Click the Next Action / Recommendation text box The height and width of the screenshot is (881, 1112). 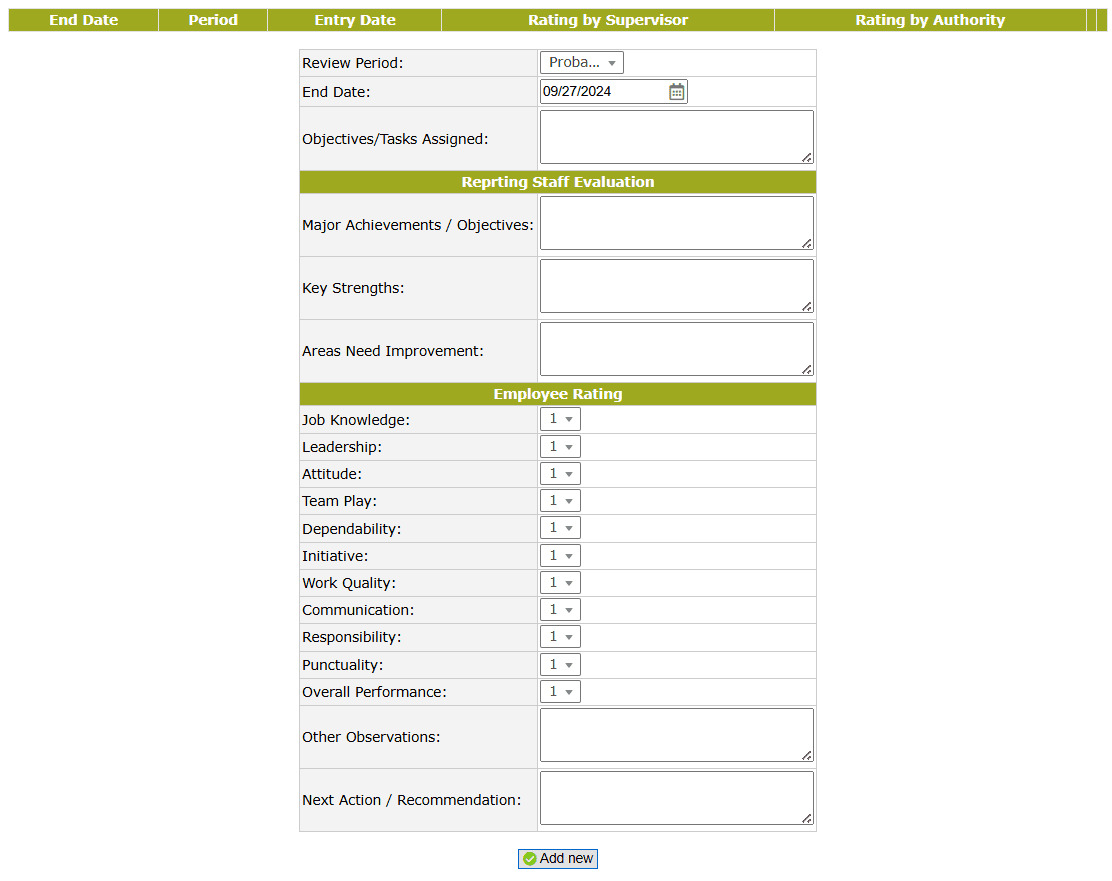tap(676, 798)
